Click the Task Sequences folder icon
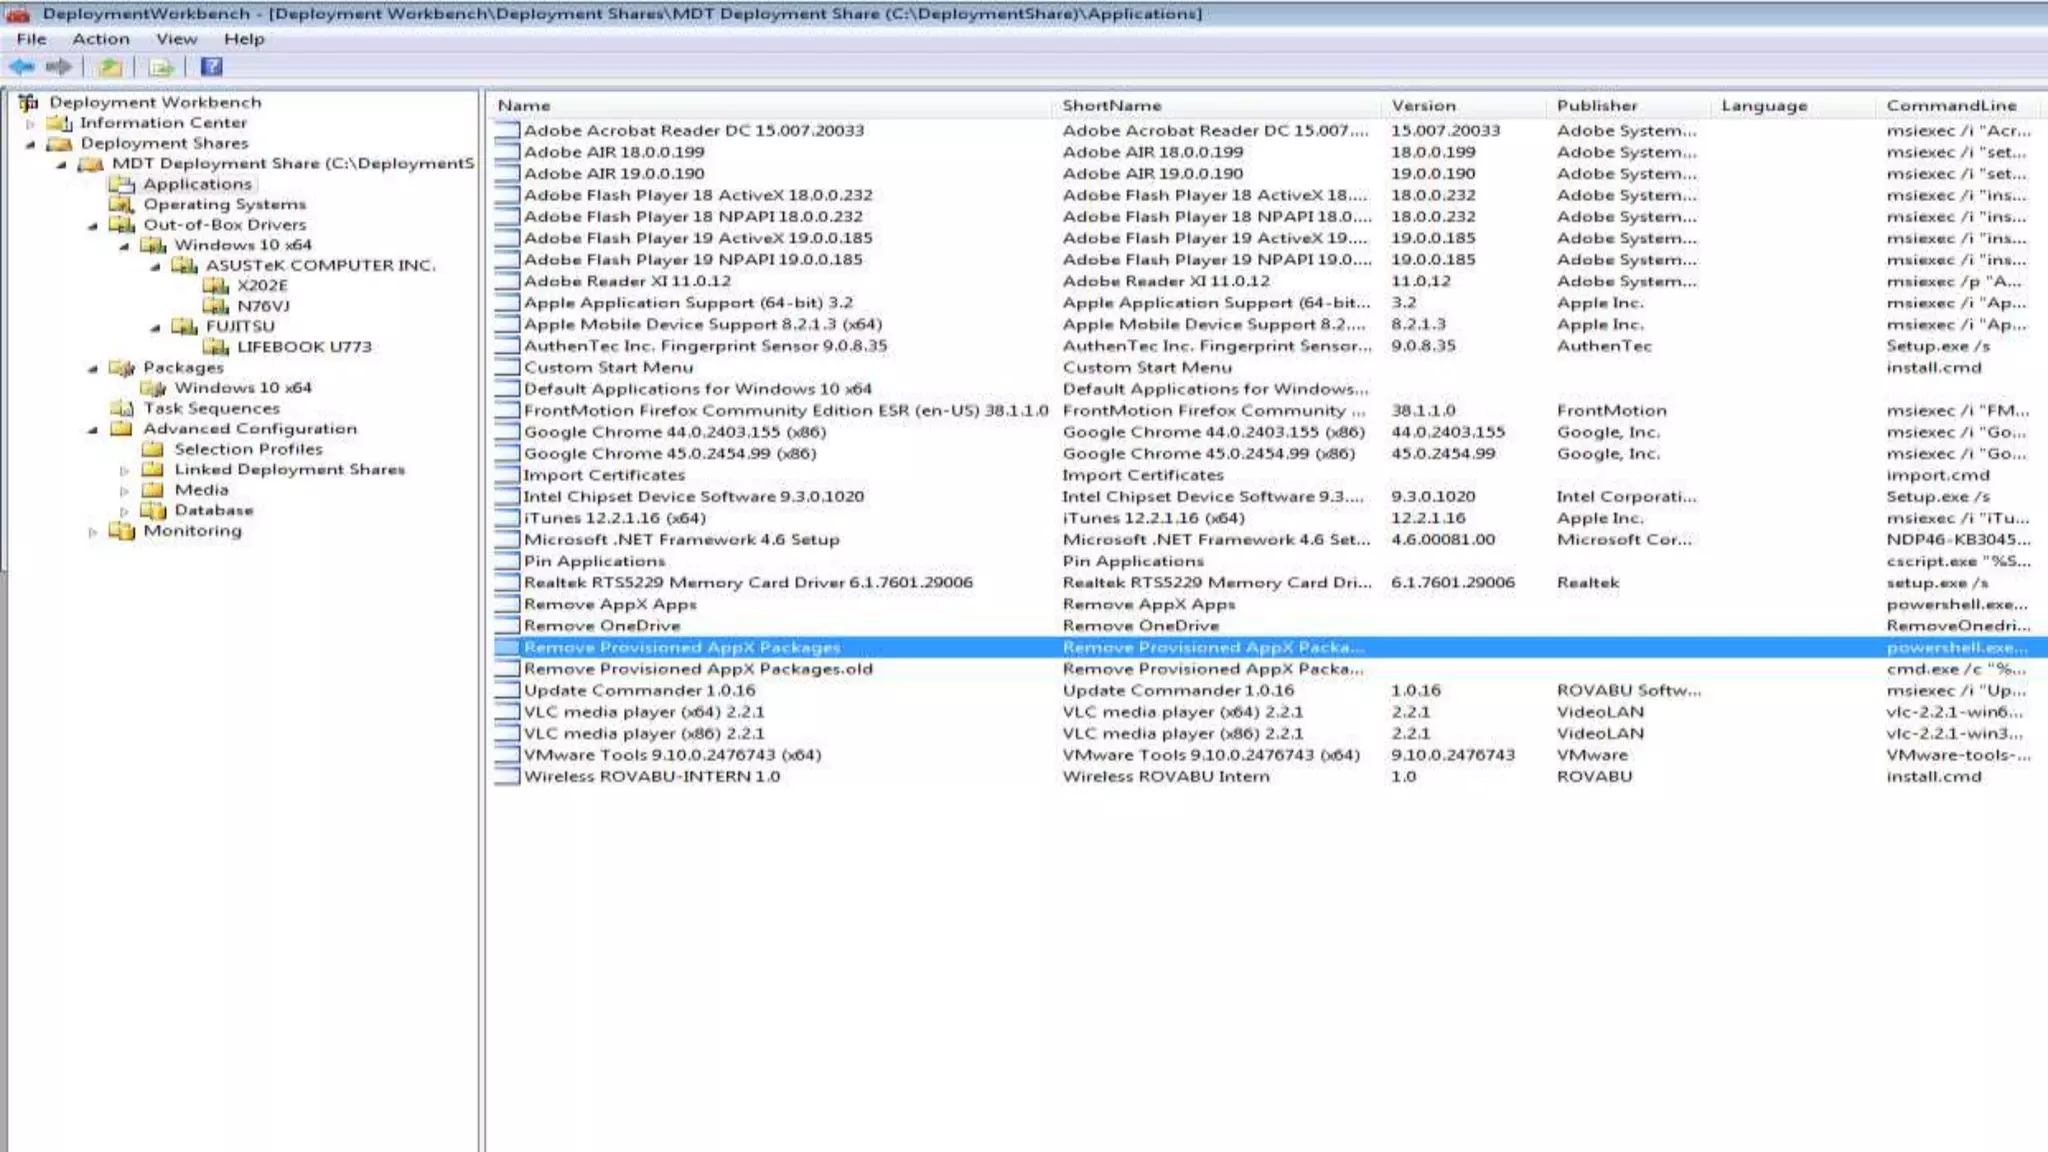 pos(122,408)
